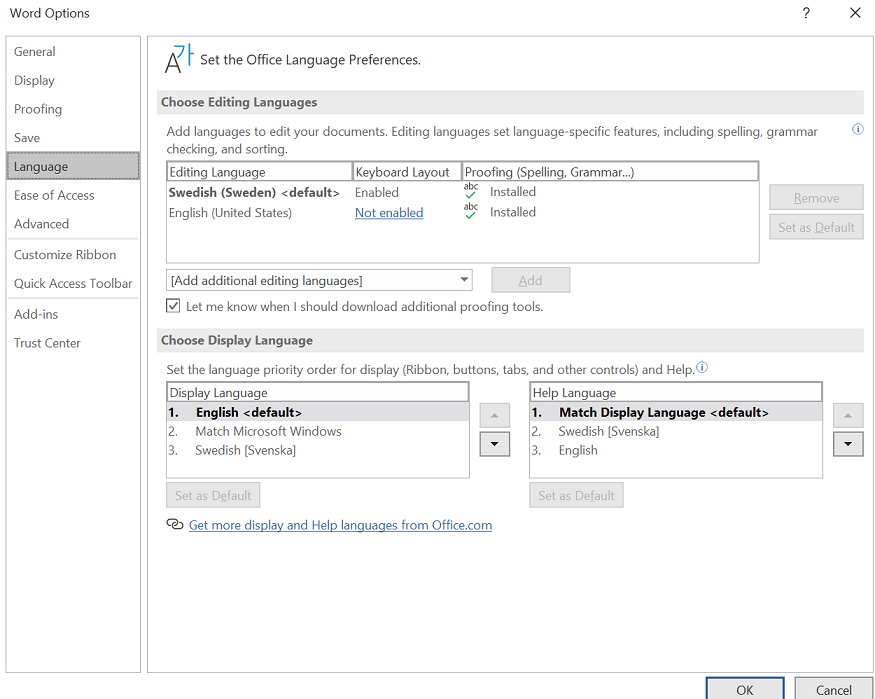Click the chain link icon beside Office.com link
Viewport: 875px width, 699px height.
pyautogui.click(x=175, y=524)
